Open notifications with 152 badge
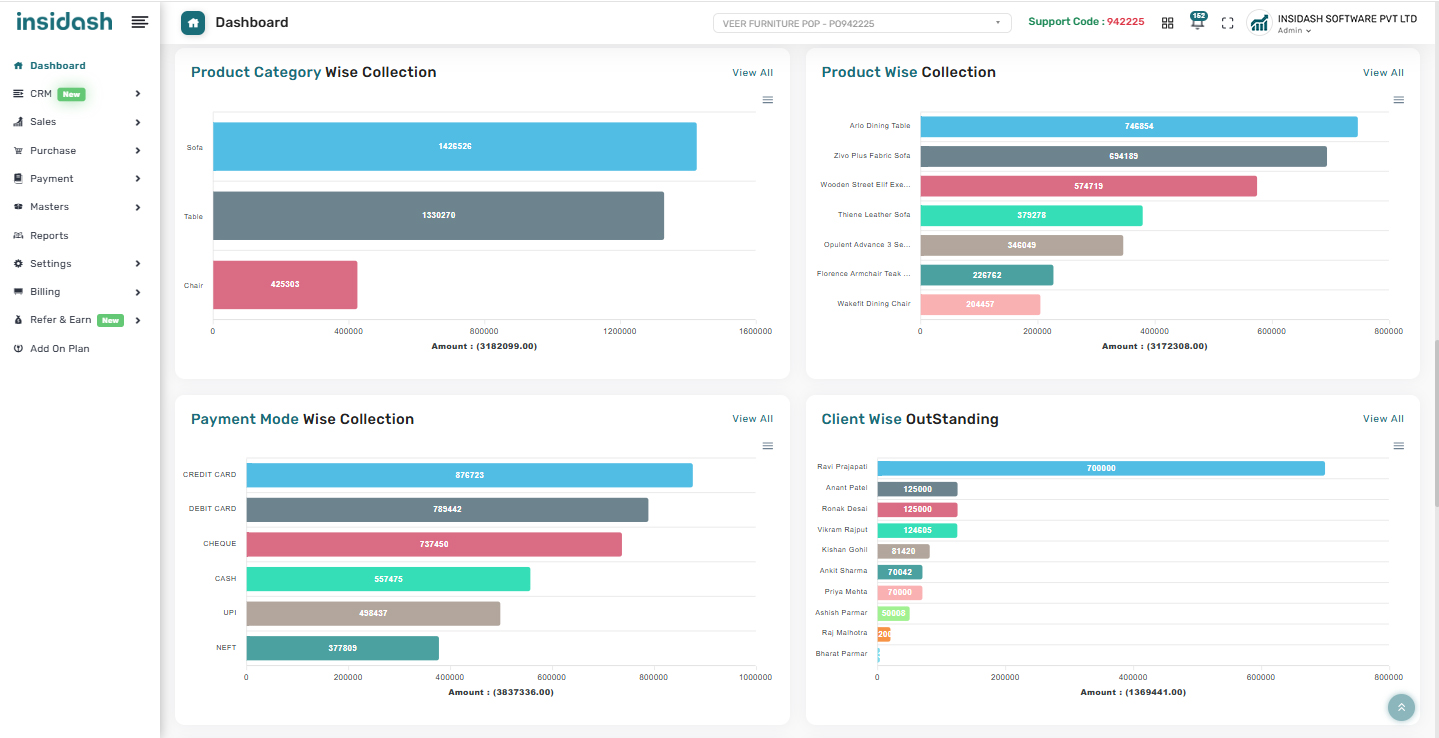Image resolution: width=1439 pixels, height=738 pixels. point(1197,22)
